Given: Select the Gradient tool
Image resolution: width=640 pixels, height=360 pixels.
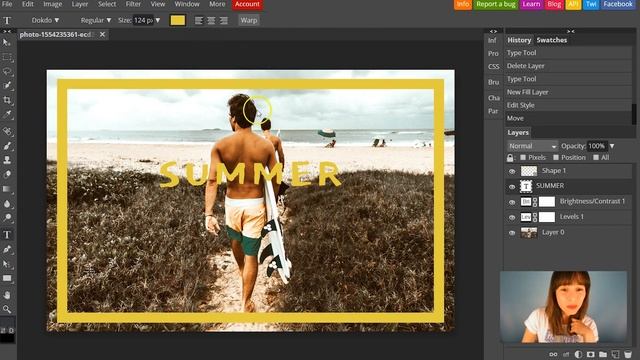Looking at the screenshot, I should (x=7, y=189).
